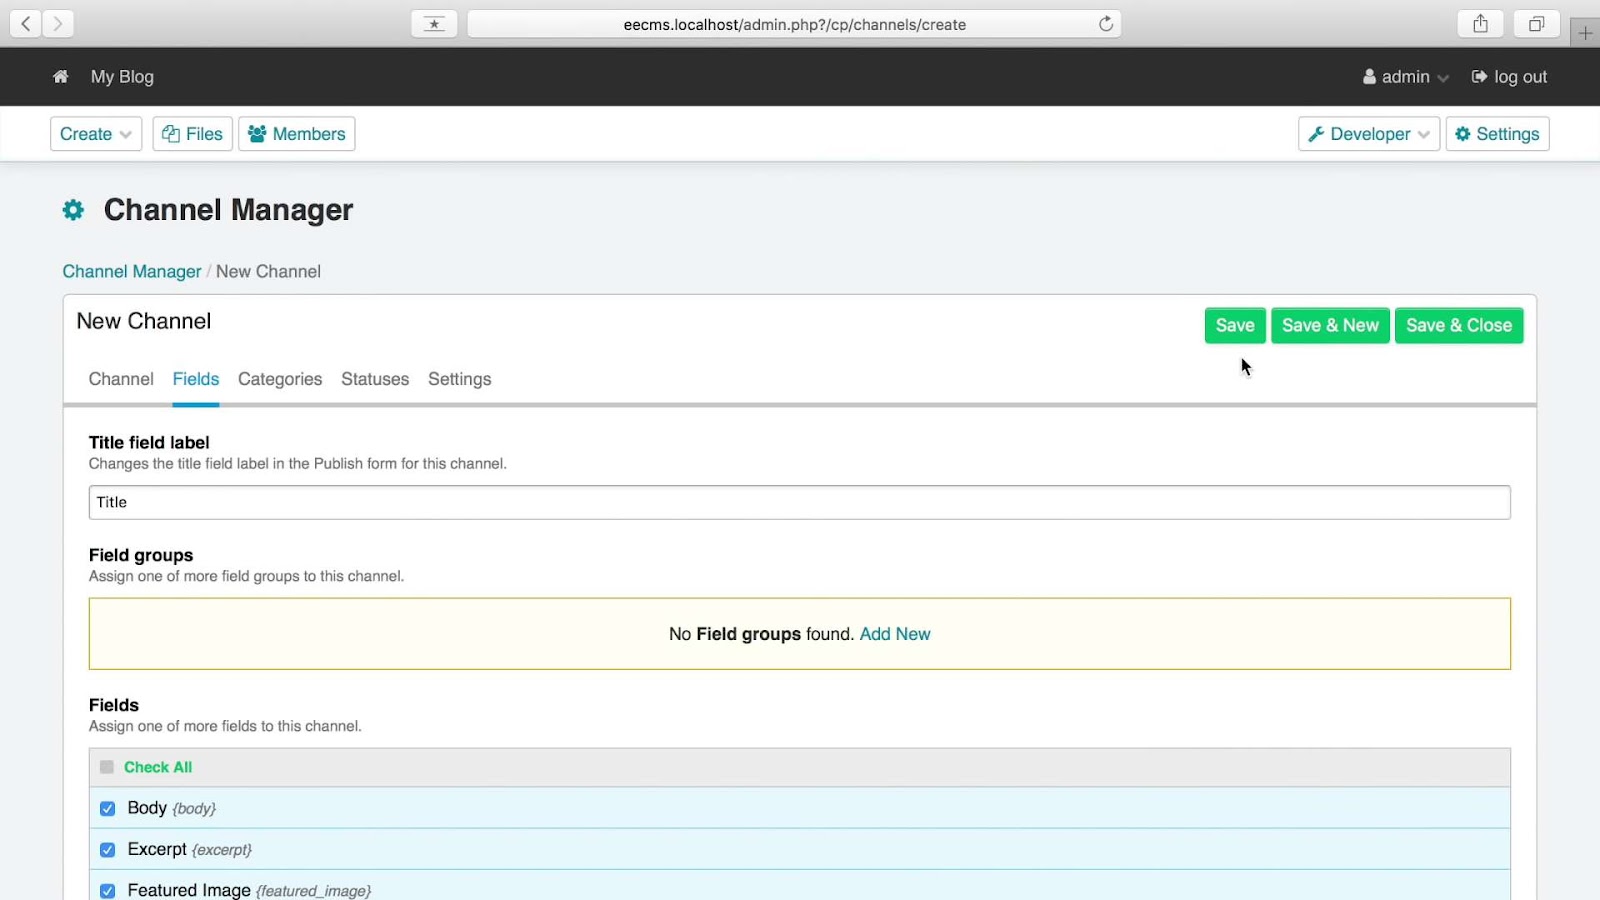
Task: Click the Save & New button
Action: coord(1330,325)
